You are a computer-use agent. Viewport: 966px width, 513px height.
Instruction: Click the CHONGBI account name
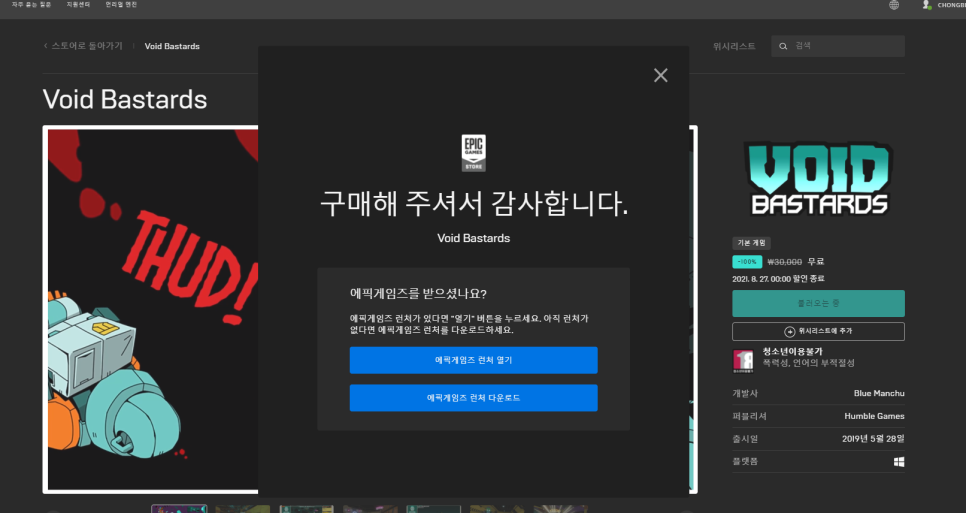tap(951, 5)
